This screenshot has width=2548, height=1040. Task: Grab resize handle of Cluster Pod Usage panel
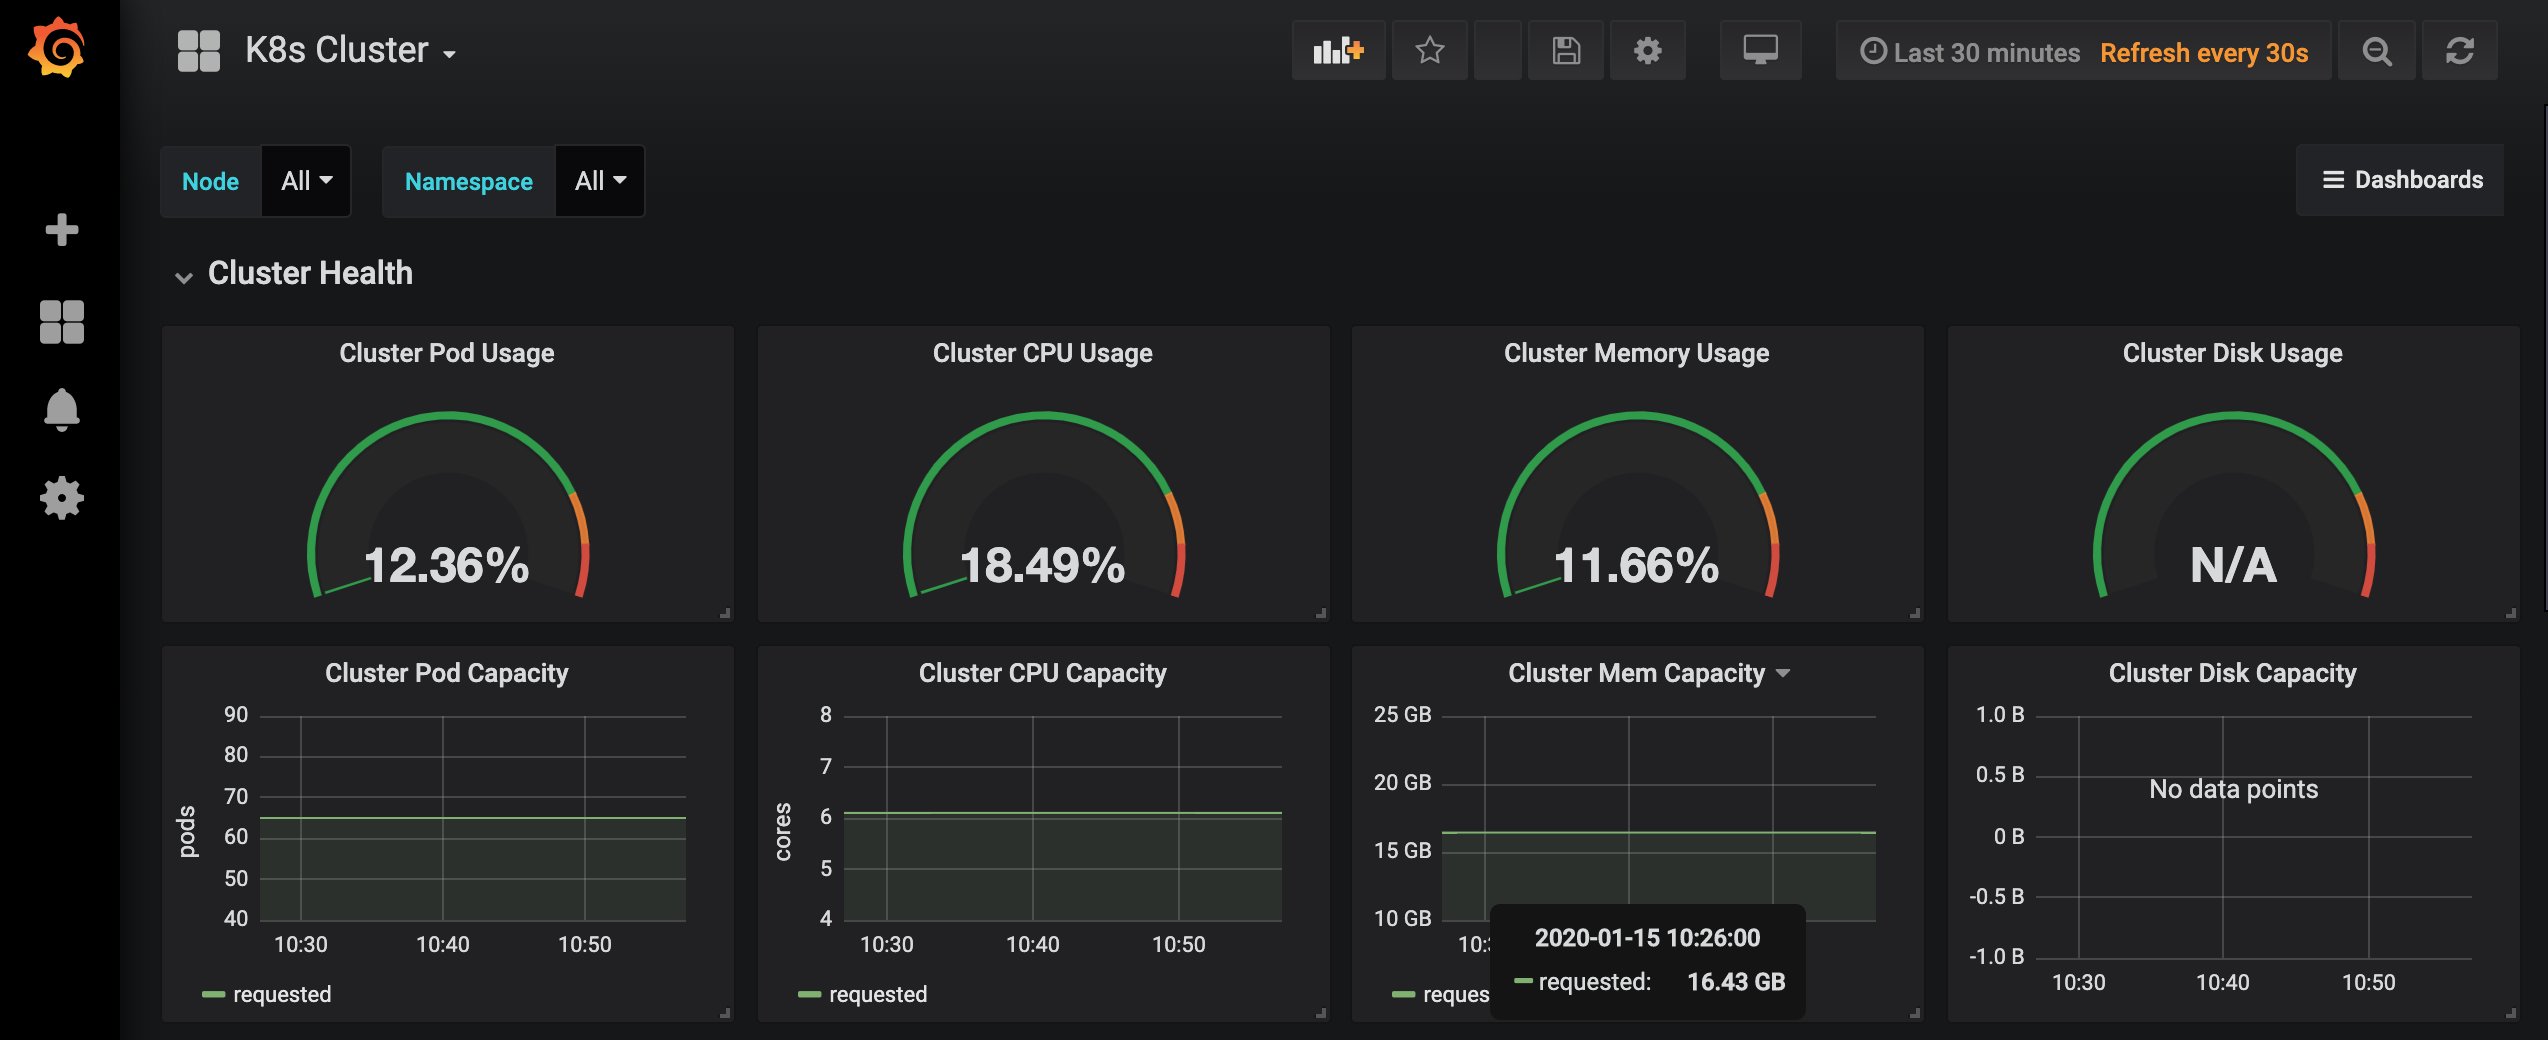coord(725,613)
